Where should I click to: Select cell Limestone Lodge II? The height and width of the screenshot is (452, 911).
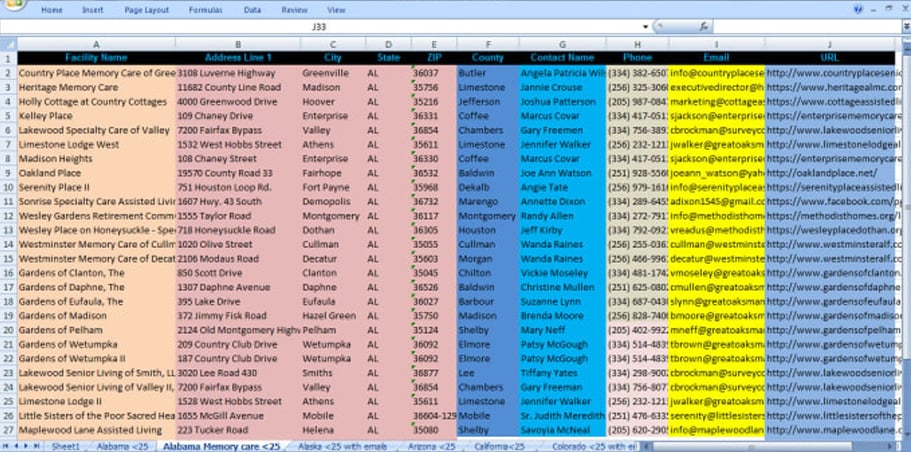96,401
